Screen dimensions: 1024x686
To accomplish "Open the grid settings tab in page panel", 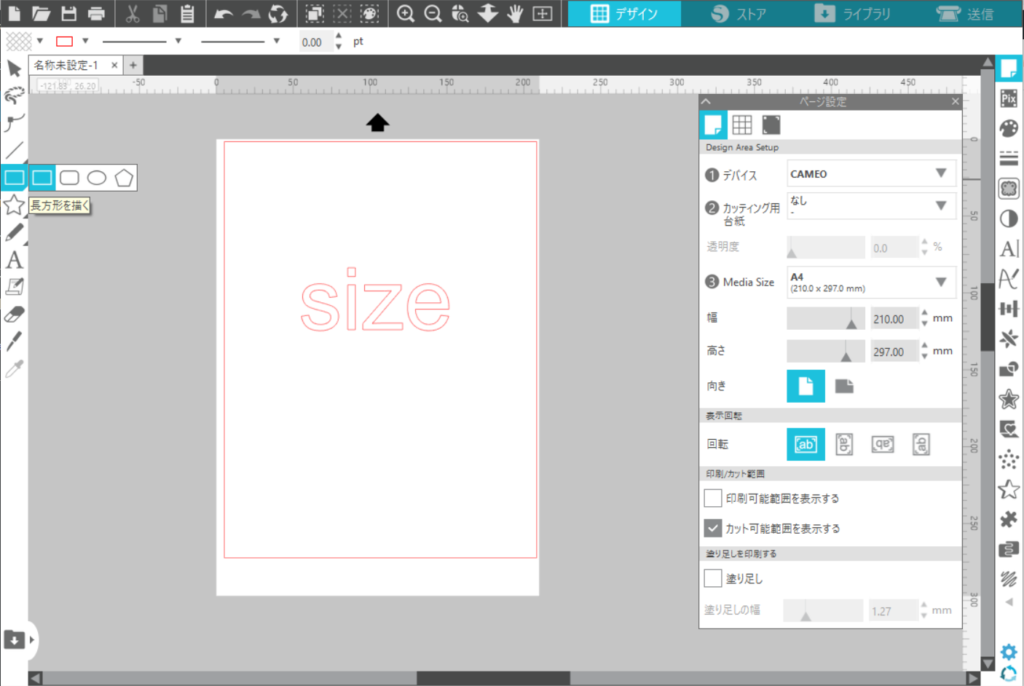I will click(741, 124).
